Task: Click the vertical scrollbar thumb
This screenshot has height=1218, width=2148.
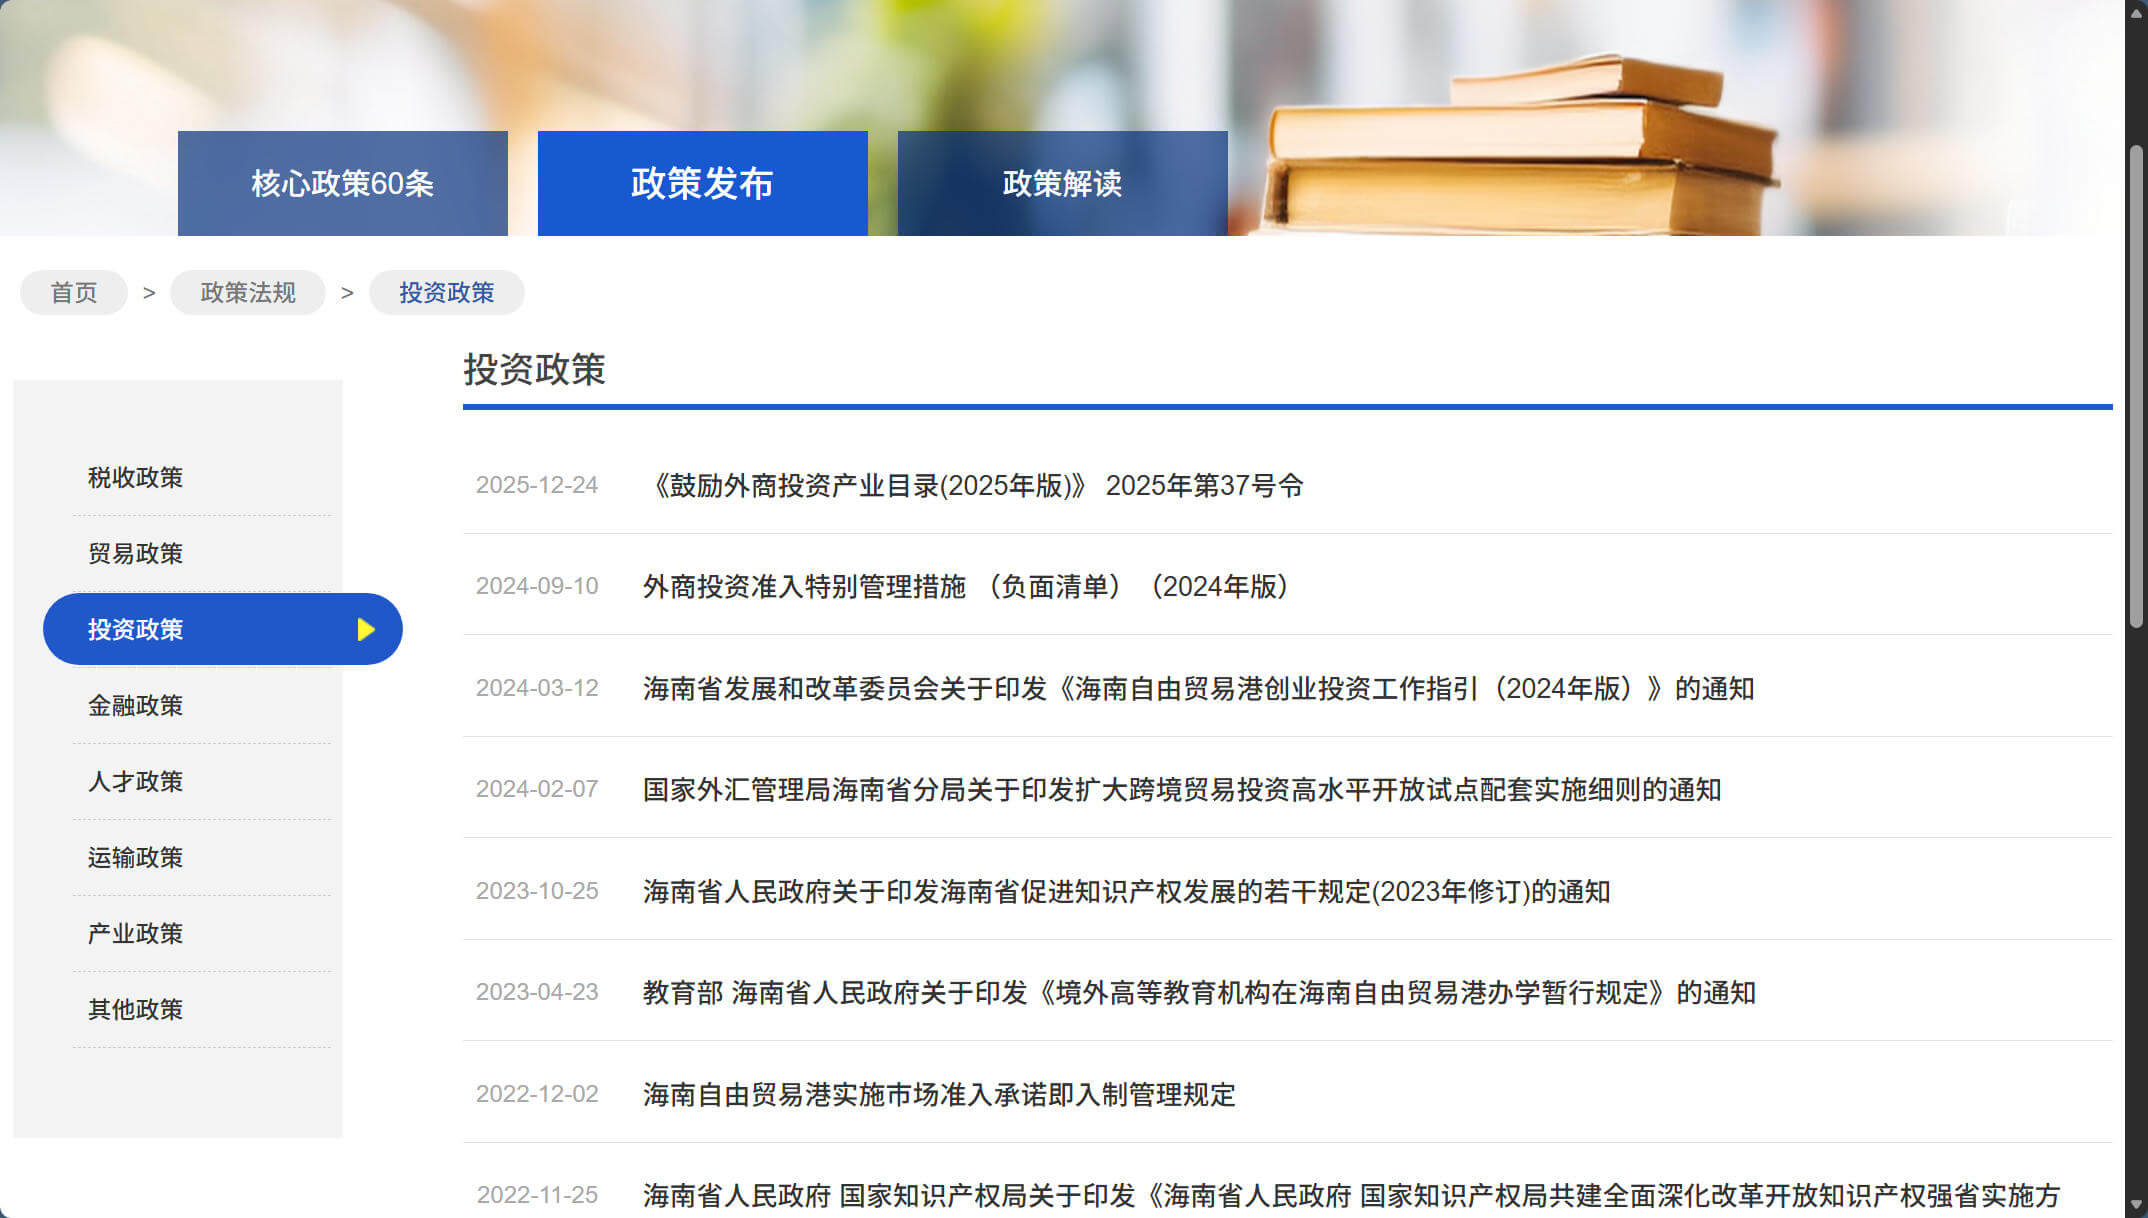Action: click(x=2136, y=385)
